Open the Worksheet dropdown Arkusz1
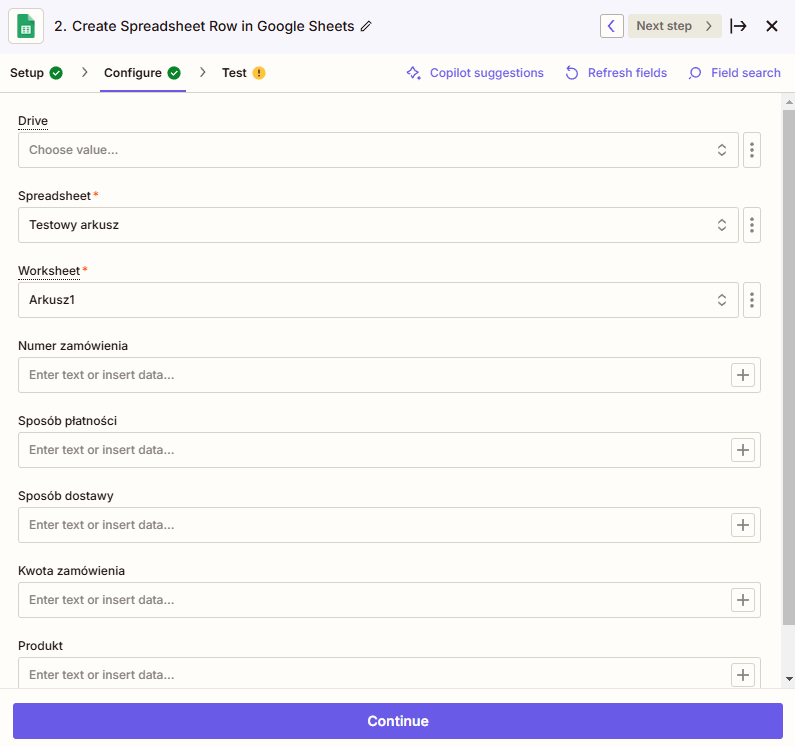 378,300
